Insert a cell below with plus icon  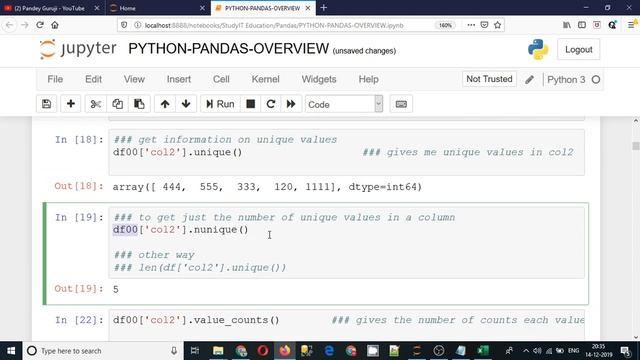point(71,104)
